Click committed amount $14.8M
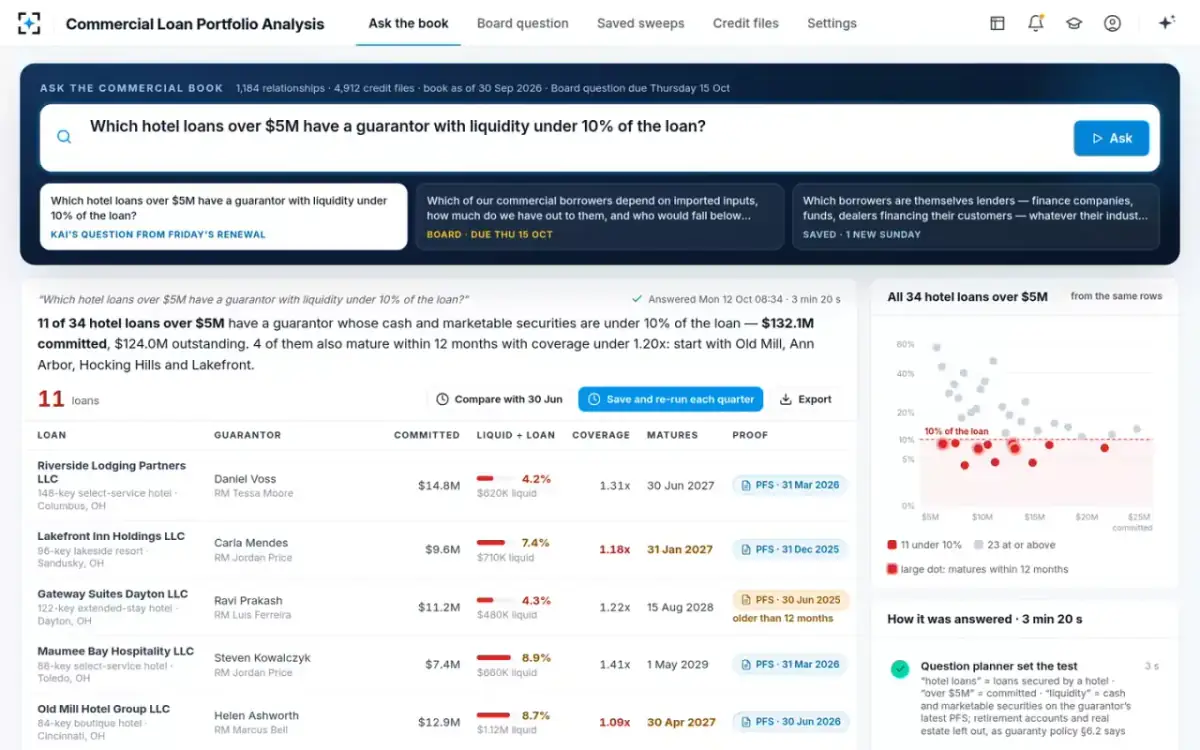The image size is (1200, 750). click(439, 485)
